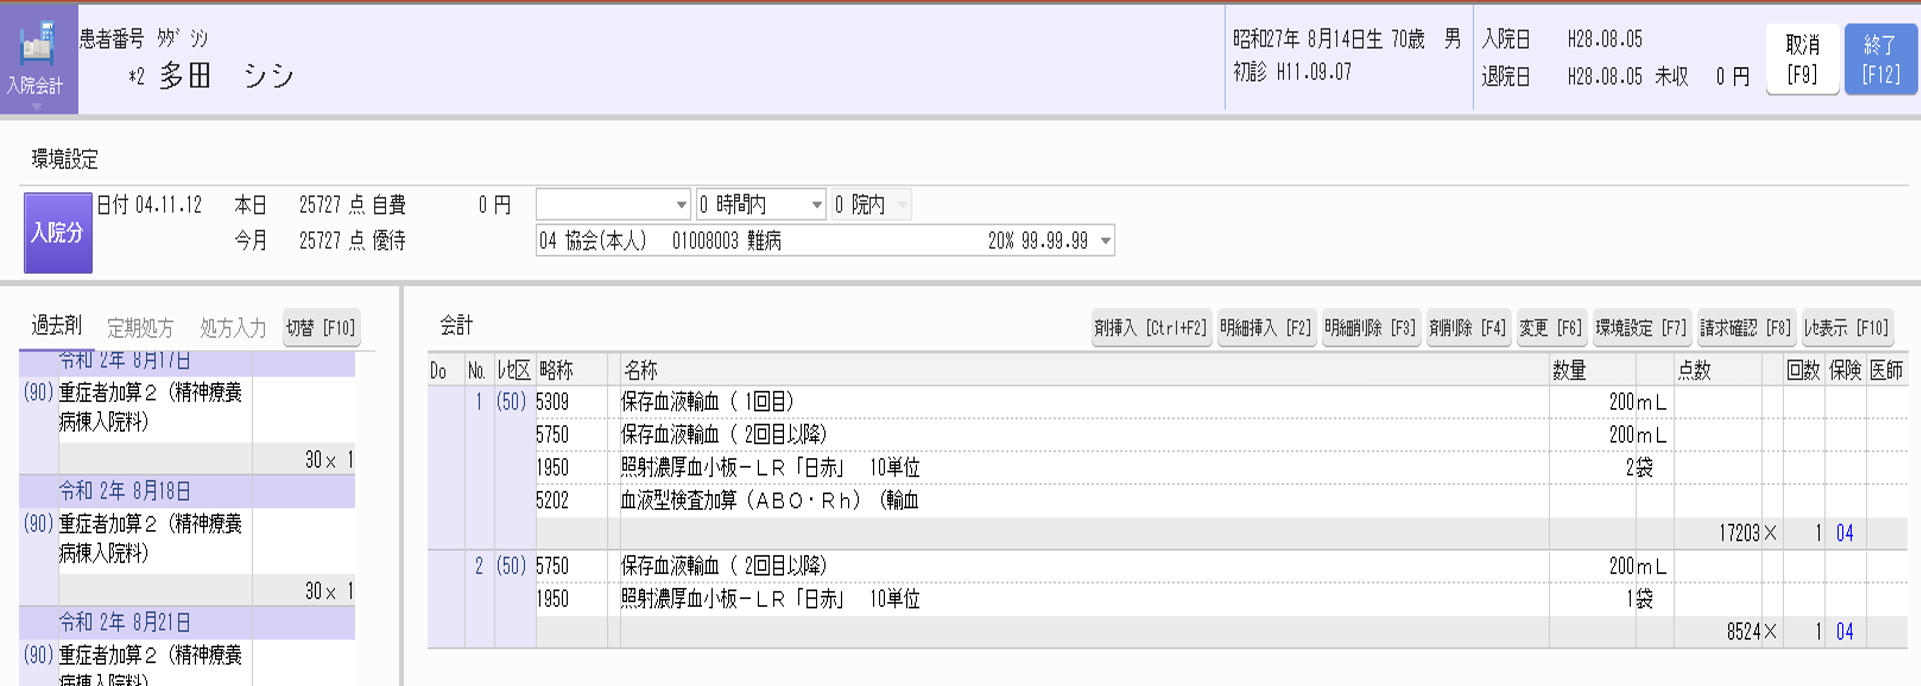
Task: Open the 処方入力 tab
Action: 233,328
